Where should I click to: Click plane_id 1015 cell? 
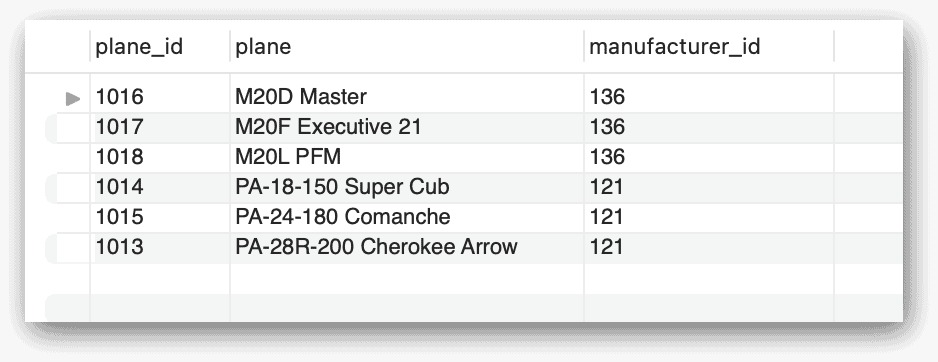[160, 218]
